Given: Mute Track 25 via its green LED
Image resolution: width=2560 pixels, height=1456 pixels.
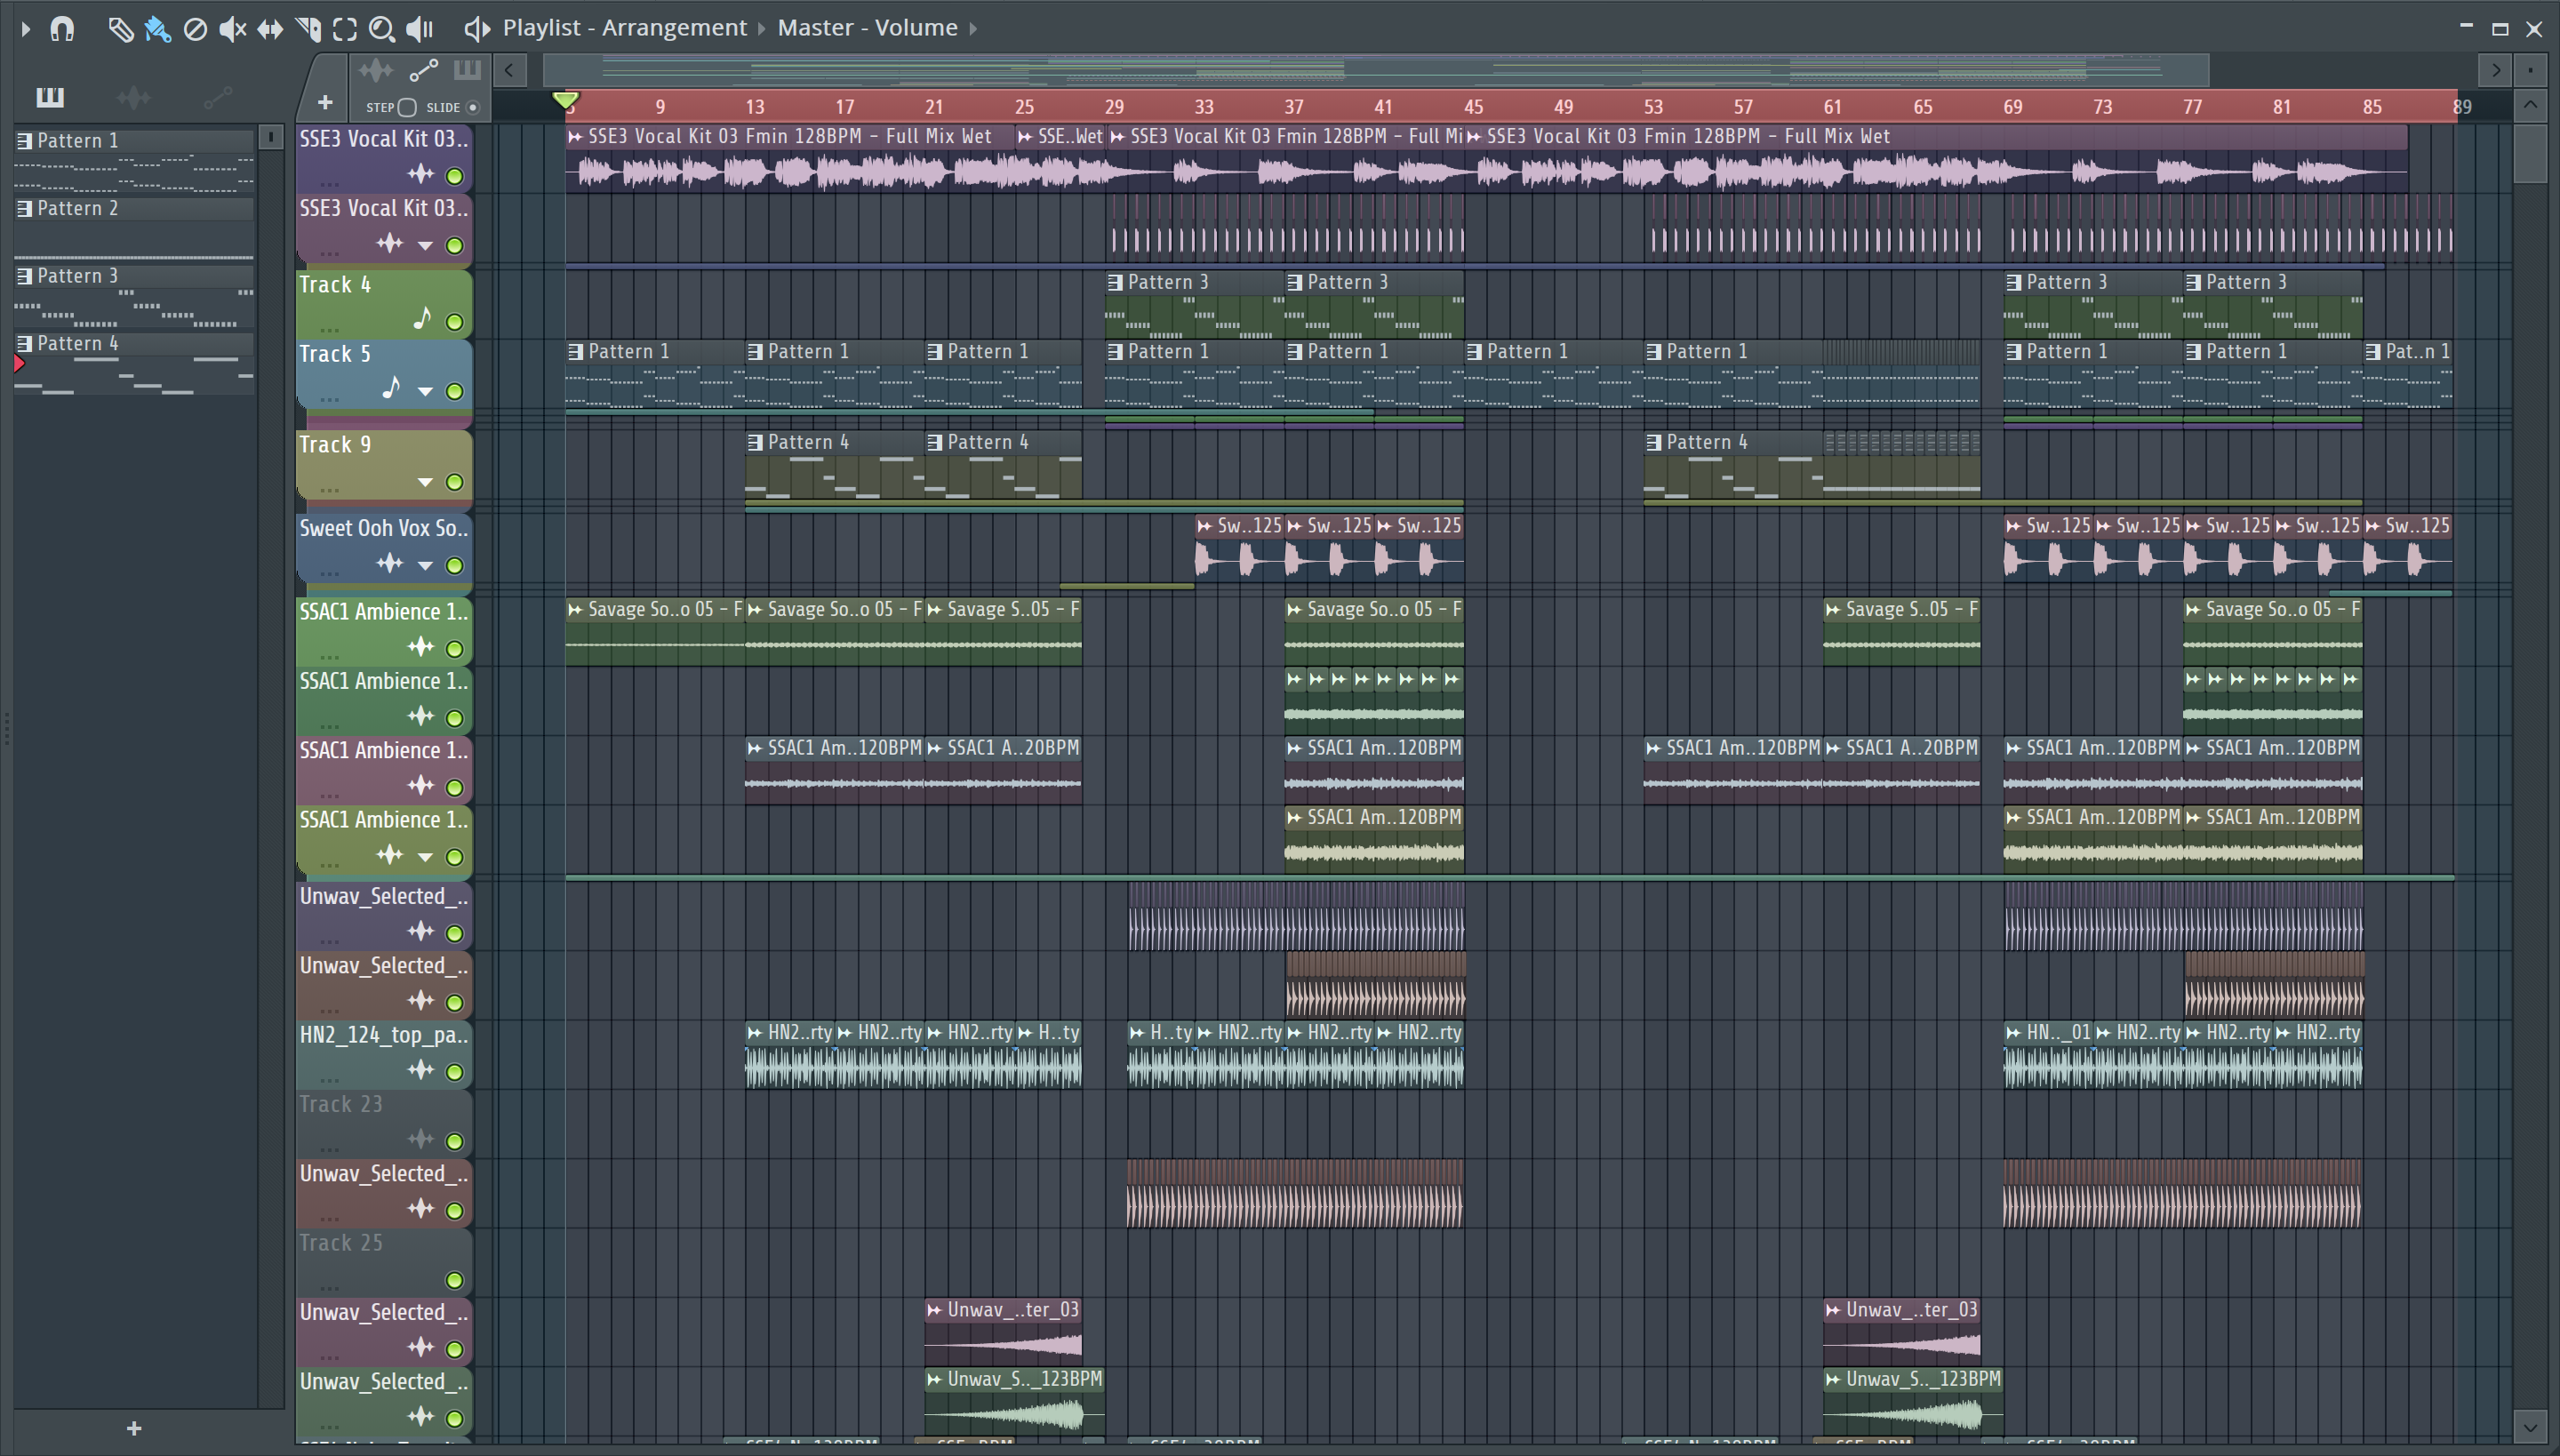Looking at the screenshot, I should 455,1280.
